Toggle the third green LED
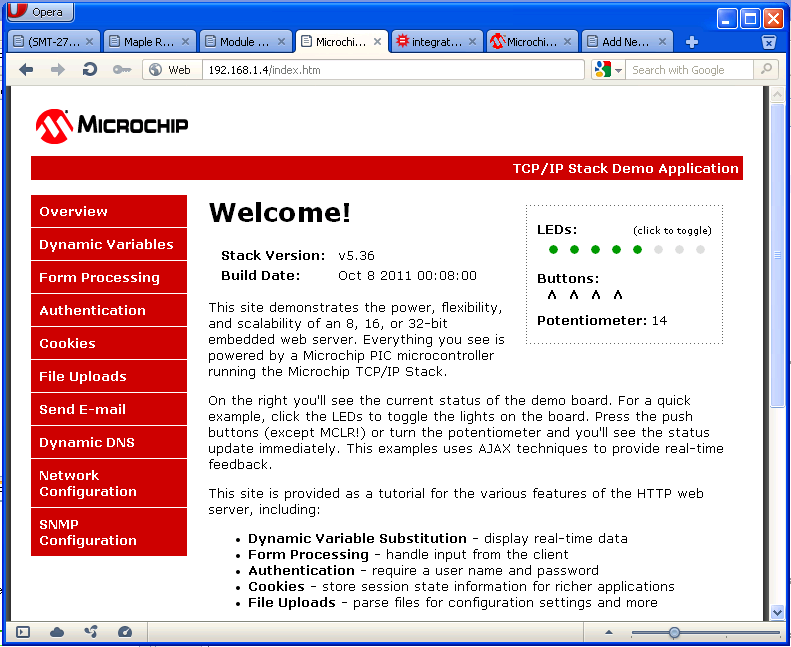Viewport: 791px width, 647px height. 595,250
